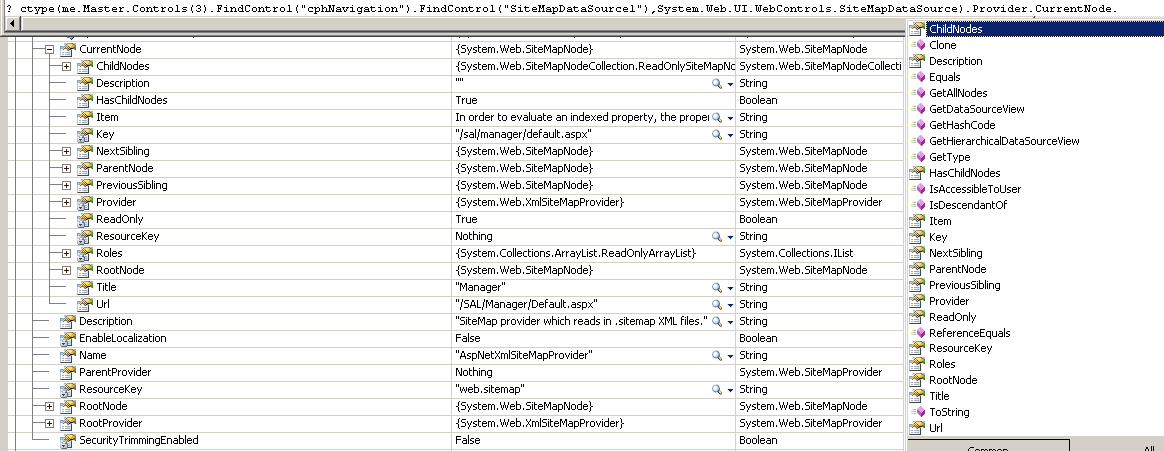1164x451 pixels.
Task: Click the magnifier next to "AspNetXmlSiteMapProvider"
Action: click(x=716, y=355)
